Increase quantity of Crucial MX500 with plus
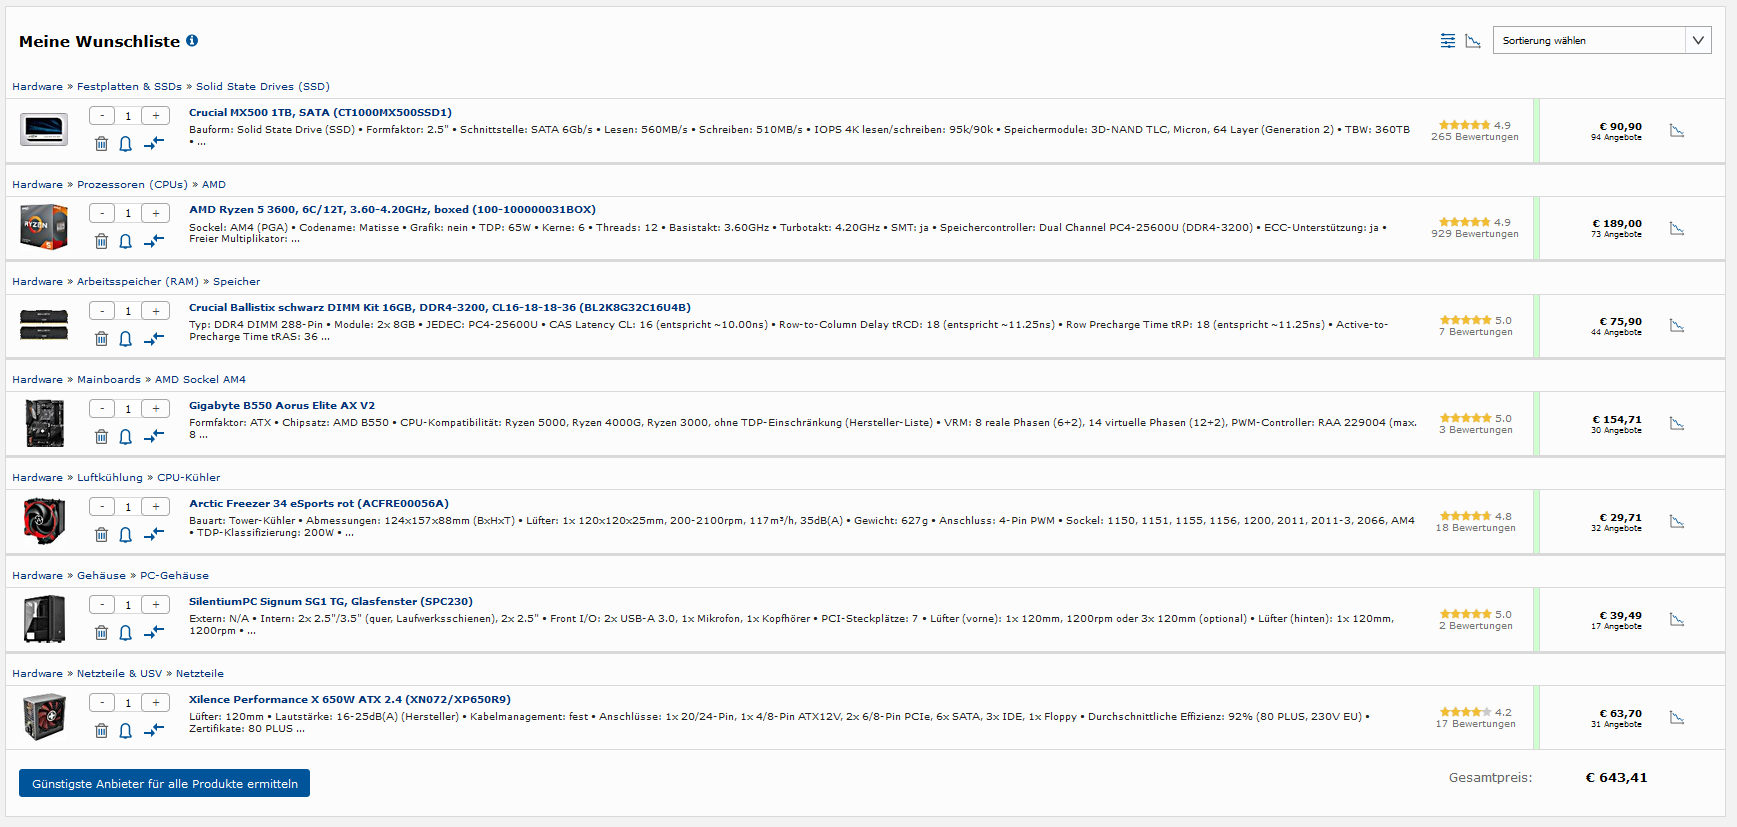The height and width of the screenshot is (827, 1737). point(155,116)
